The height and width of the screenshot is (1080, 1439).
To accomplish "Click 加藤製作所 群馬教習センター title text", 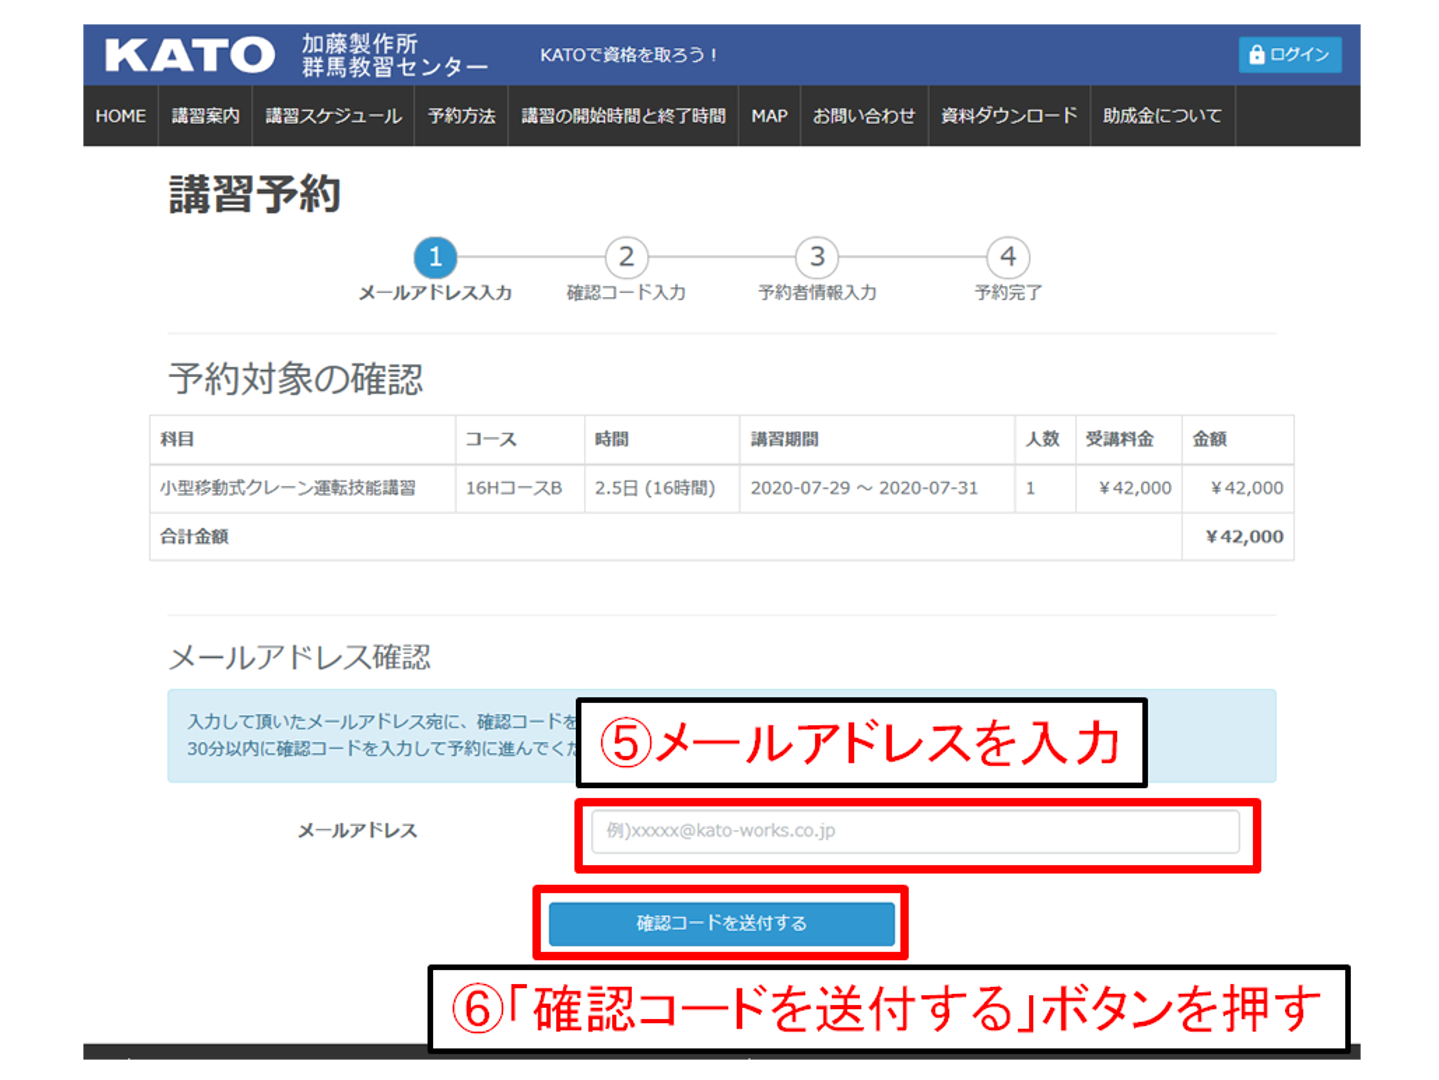I will tap(395, 55).
